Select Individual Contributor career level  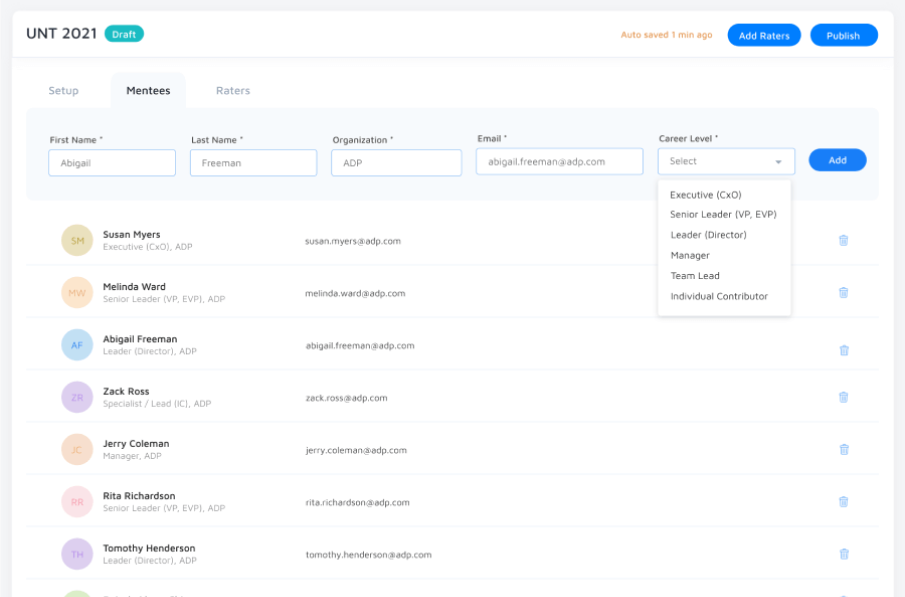(x=718, y=296)
